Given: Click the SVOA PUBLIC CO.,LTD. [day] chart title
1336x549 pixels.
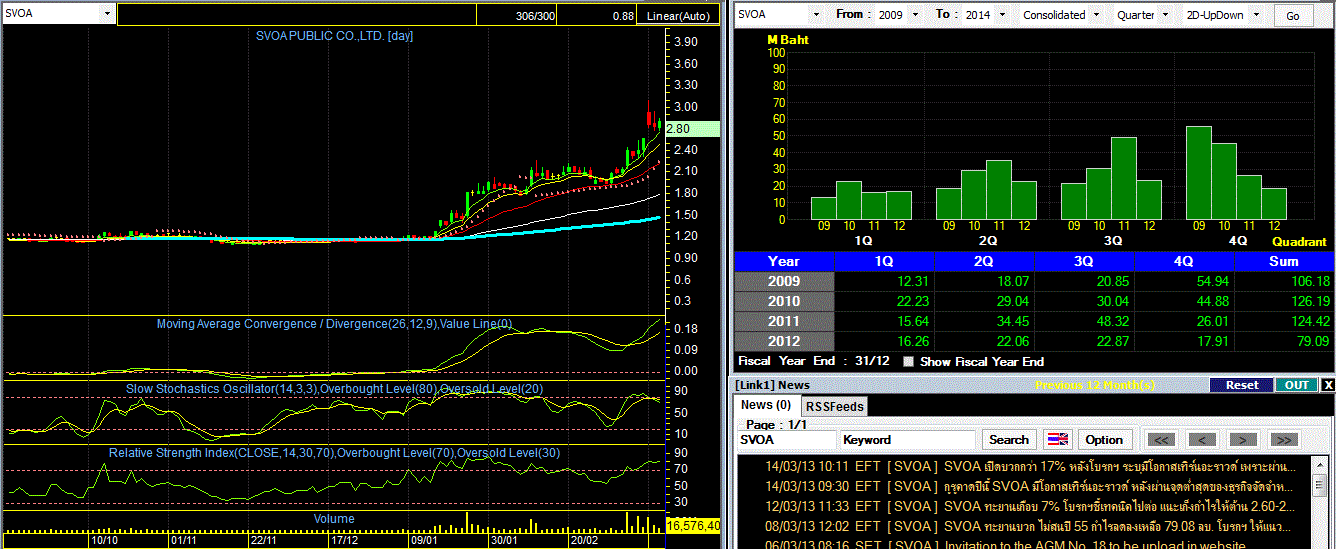Looking at the screenshot, I should click(333, 36).
